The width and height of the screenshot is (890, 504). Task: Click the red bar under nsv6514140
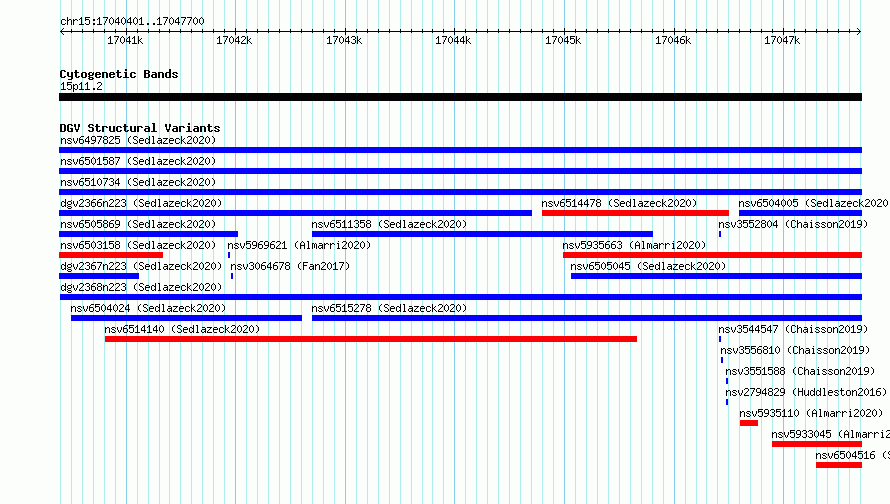click(371, 339)
